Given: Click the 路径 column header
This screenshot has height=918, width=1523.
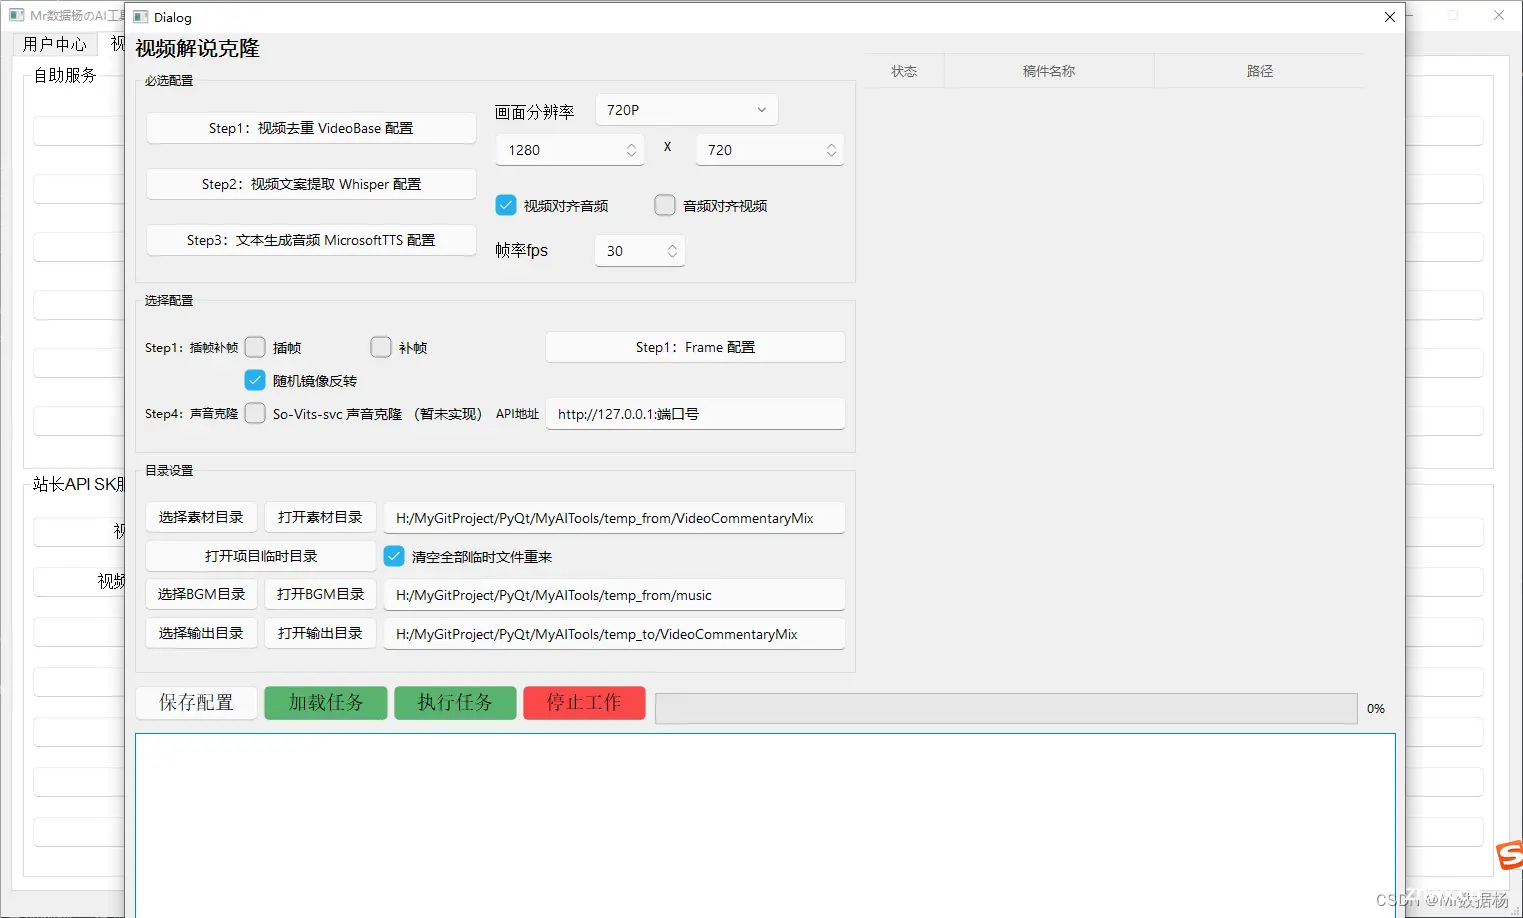Looking at the screenshot, I should 1260,71.
